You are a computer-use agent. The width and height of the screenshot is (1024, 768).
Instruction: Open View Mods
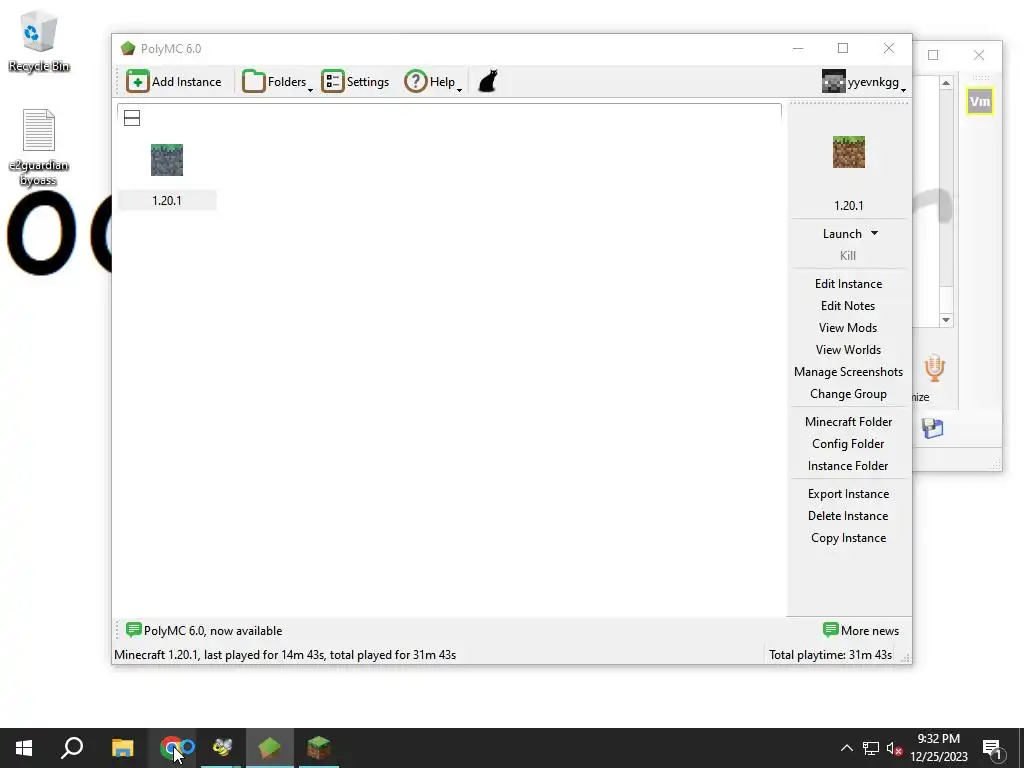848,328
